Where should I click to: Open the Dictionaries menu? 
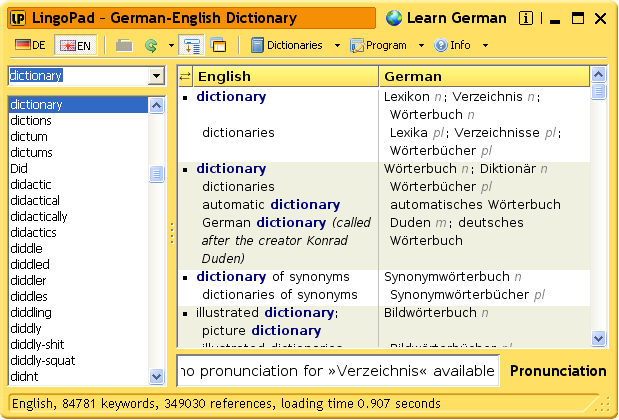tap(294, 45)
